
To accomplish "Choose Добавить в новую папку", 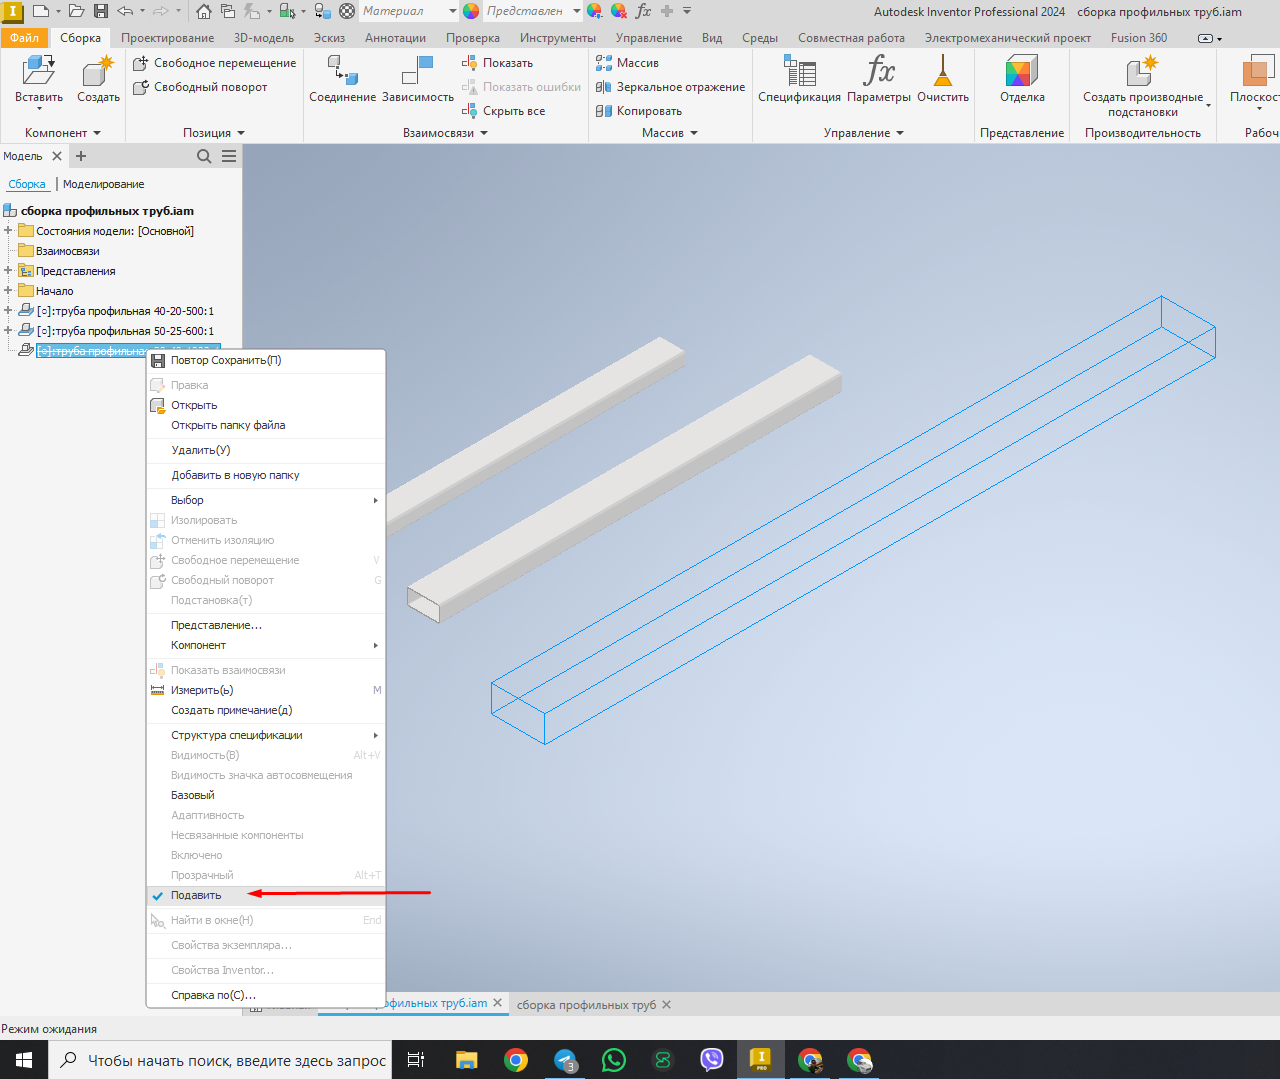I will (266, 475).
